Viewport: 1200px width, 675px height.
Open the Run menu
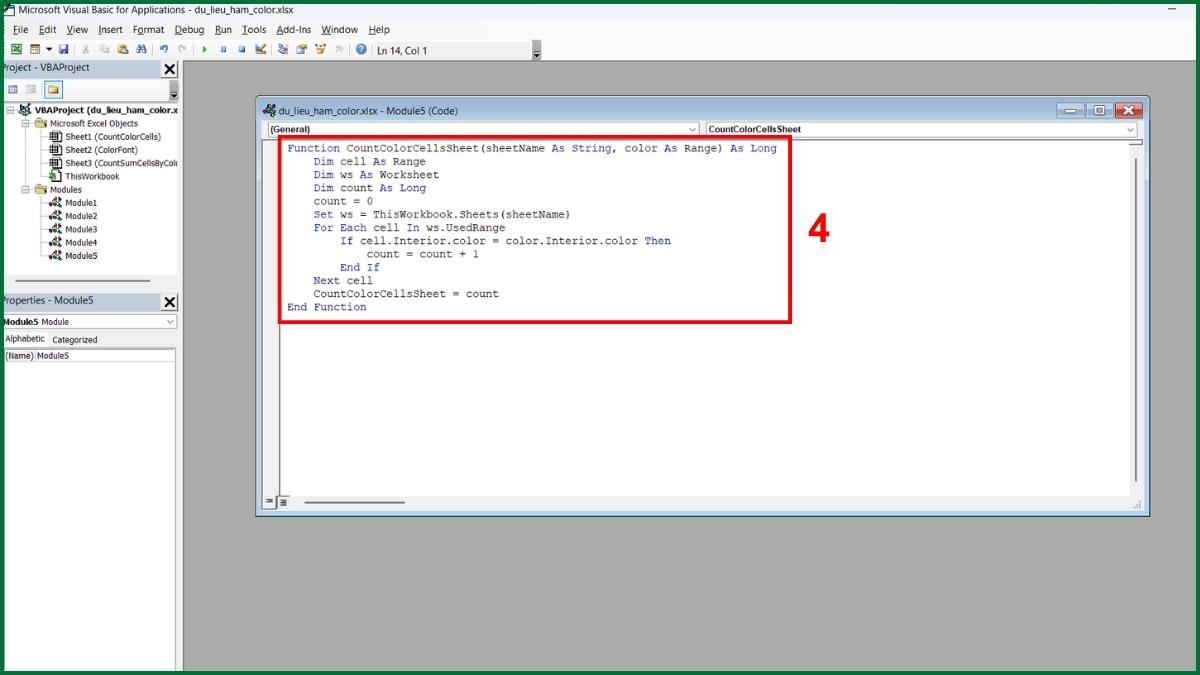click(223, 30)
